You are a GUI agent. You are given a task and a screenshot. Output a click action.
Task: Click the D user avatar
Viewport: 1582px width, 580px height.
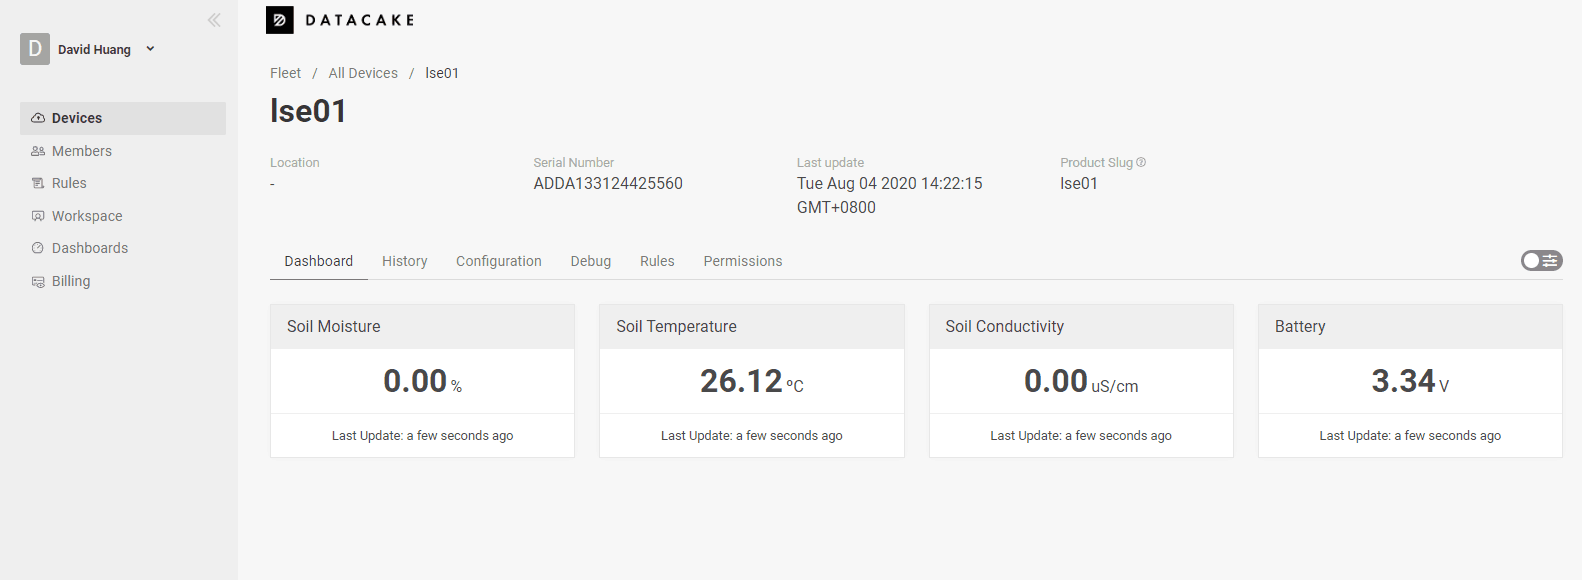[35, 49]
